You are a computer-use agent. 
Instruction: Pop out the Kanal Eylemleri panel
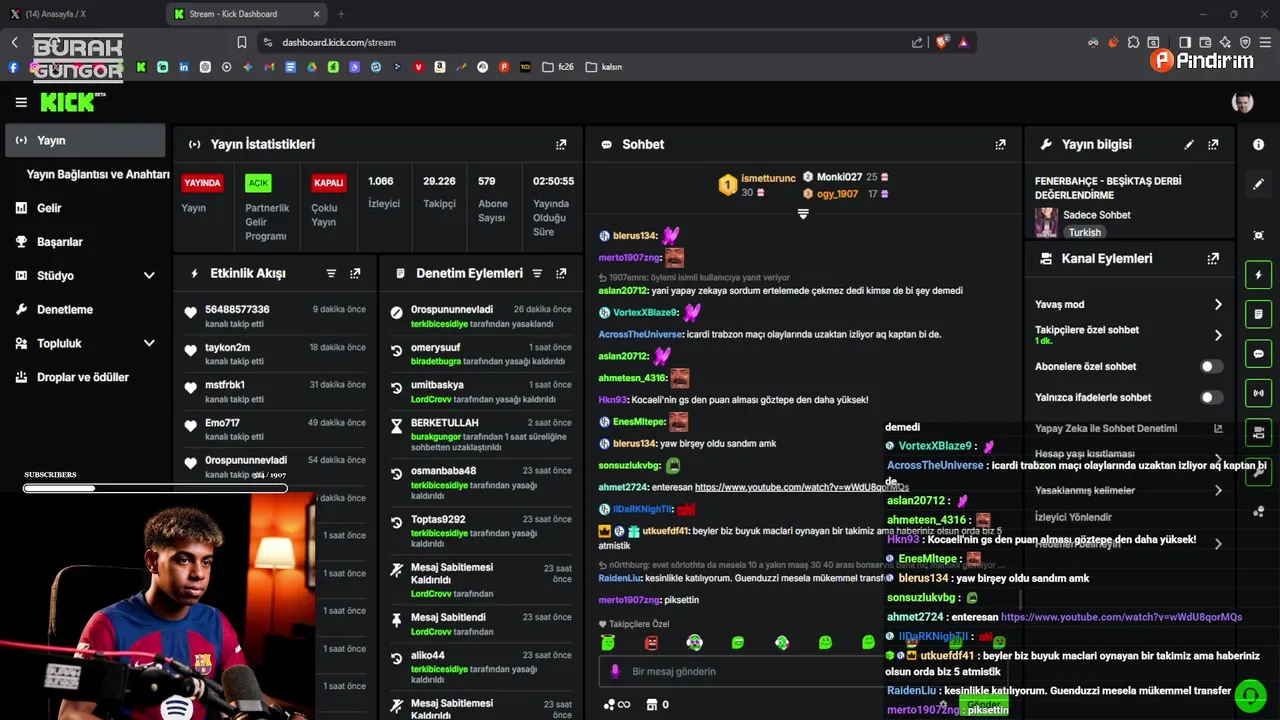click(1213, 258)
